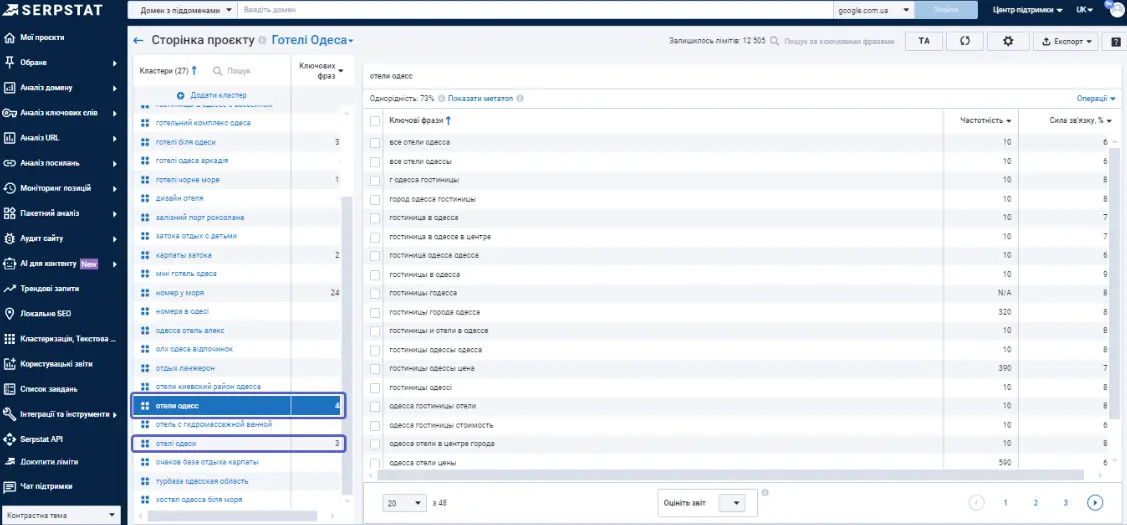This screenshot has height=525, width=1127.
Task: Click the Введіть домен input field
Action: (x=535, y=10)
